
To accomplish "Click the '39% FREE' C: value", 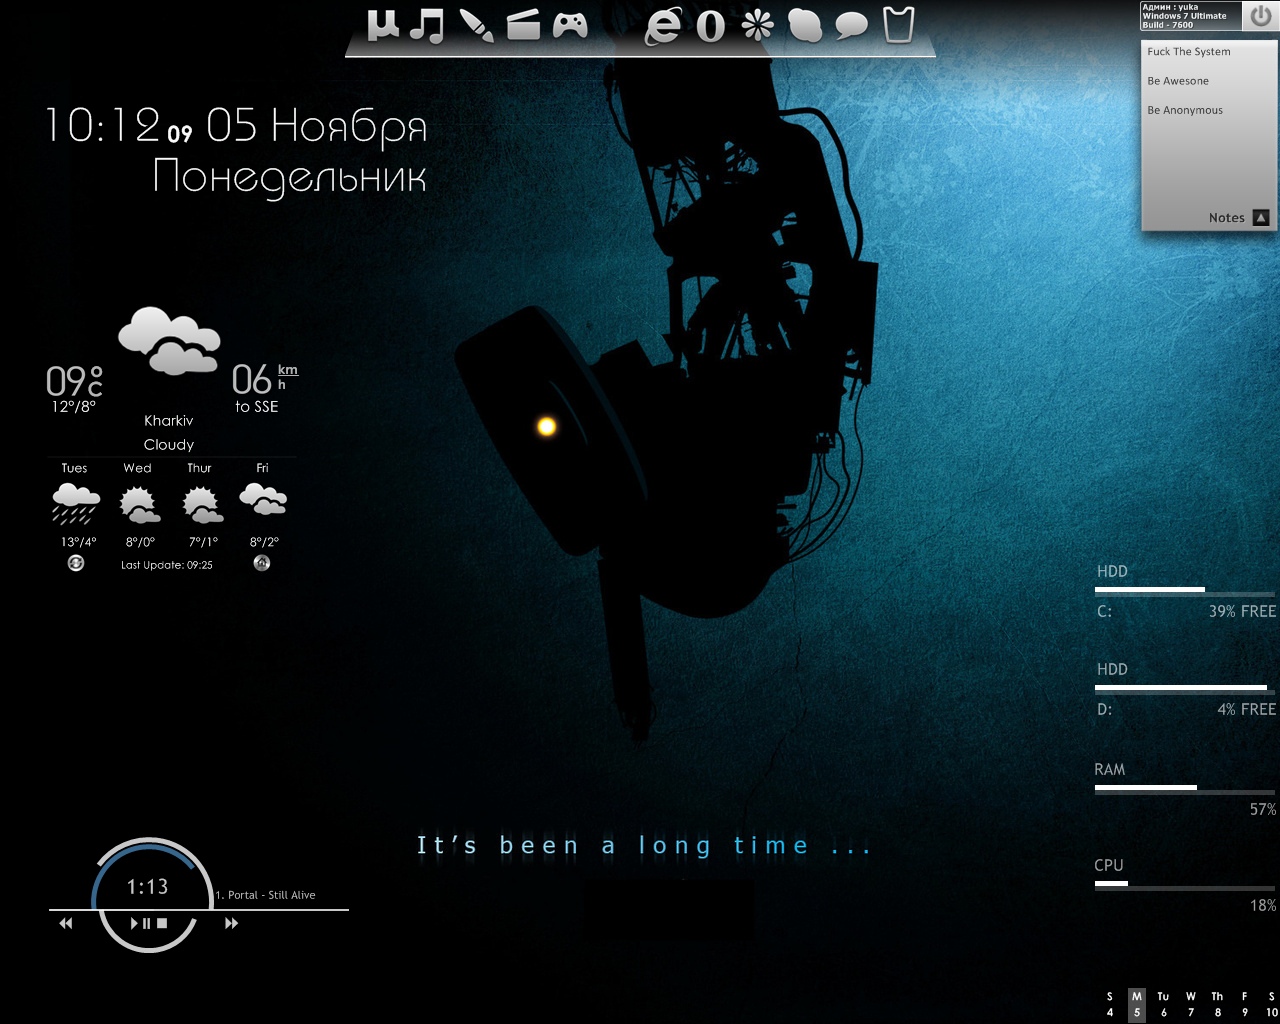I will (1242, 611).
